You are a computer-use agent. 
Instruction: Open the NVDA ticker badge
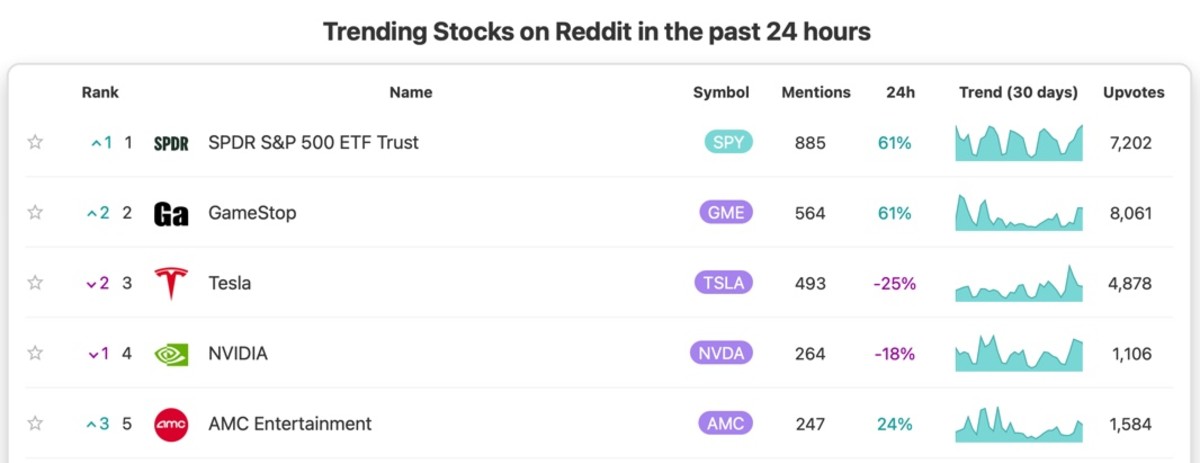coord(721,353)
